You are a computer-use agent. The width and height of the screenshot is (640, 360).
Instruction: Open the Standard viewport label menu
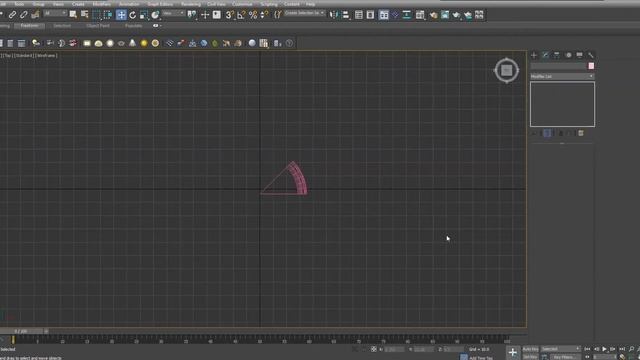(24, 55)
